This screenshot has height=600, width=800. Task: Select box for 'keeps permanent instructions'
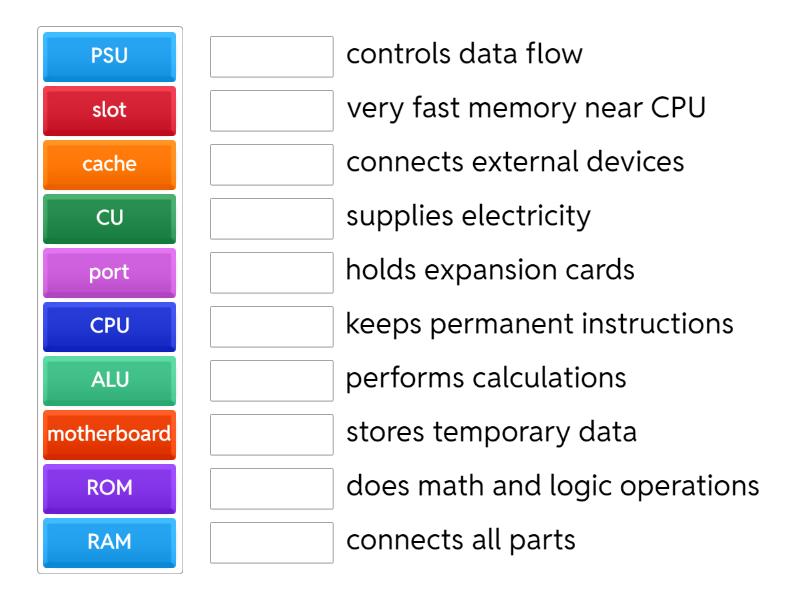pos(272,327)
